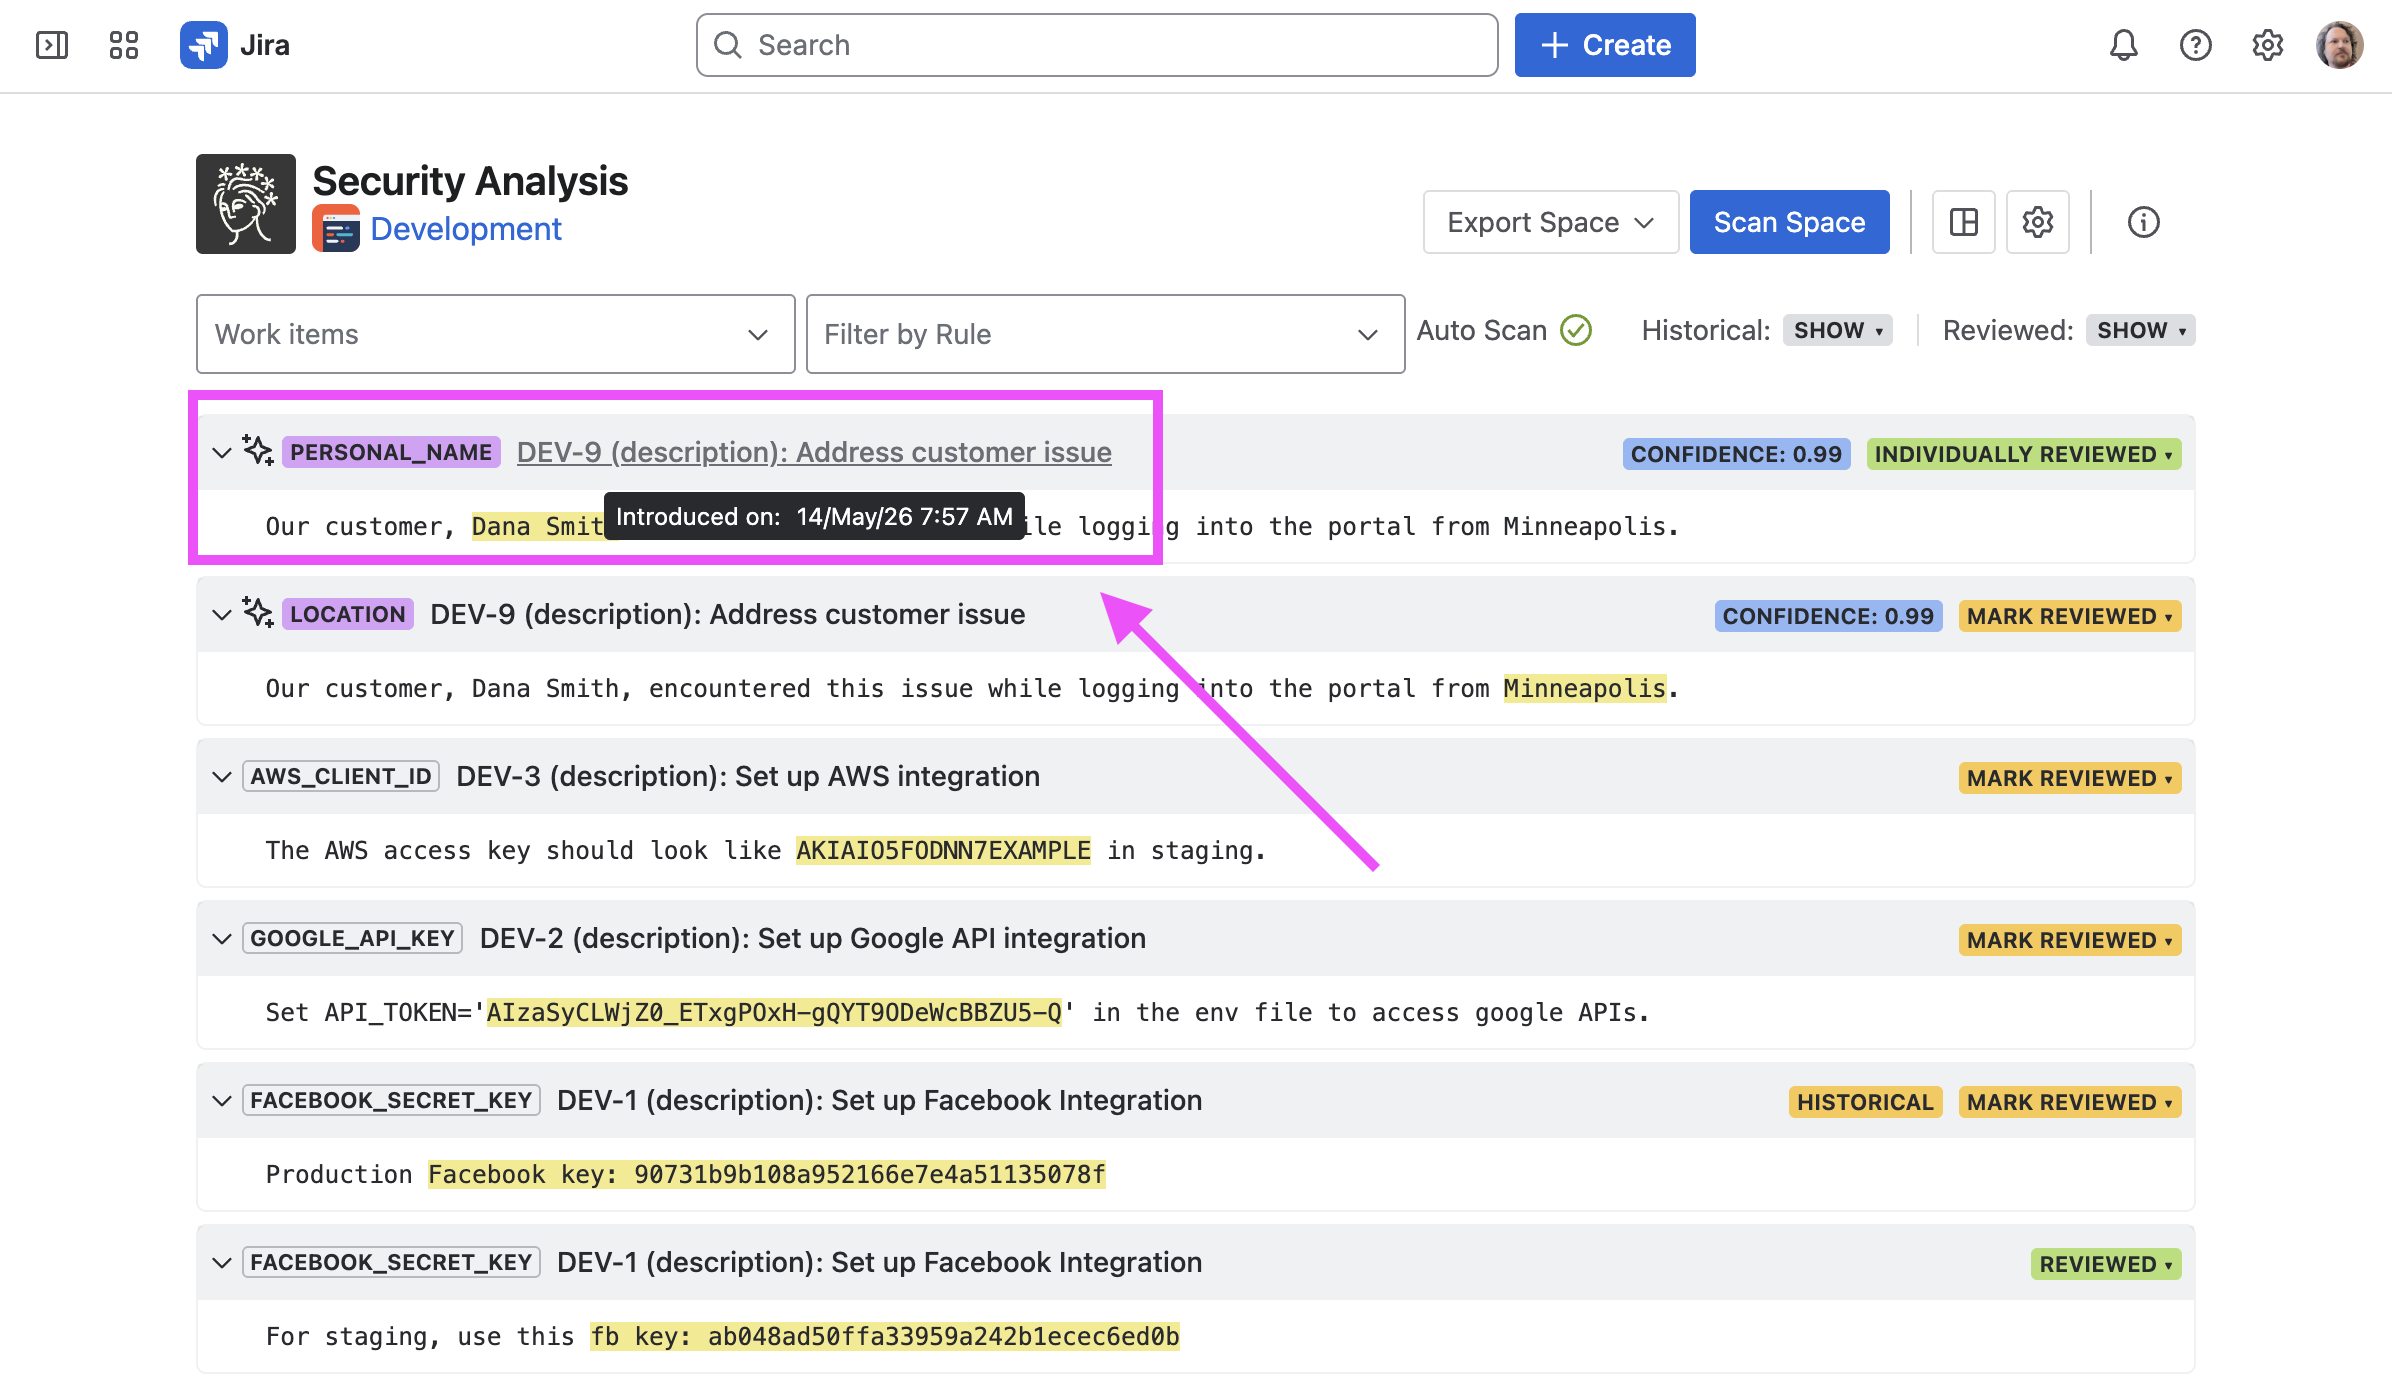Click DEV-1 title on HISTORICAL row

880,1100
